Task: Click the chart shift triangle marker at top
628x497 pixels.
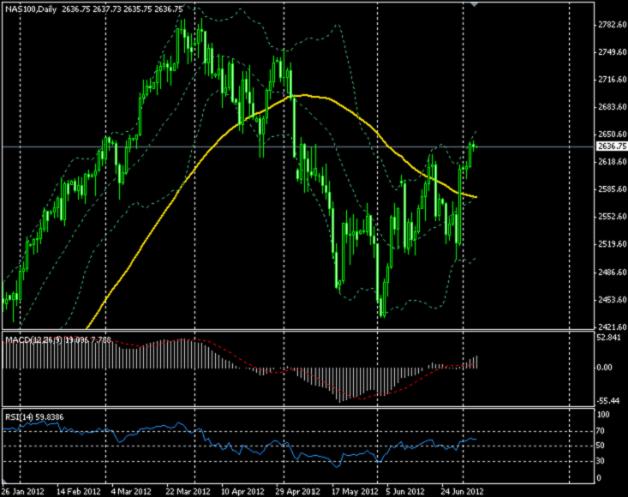Action: click(474, 4)
